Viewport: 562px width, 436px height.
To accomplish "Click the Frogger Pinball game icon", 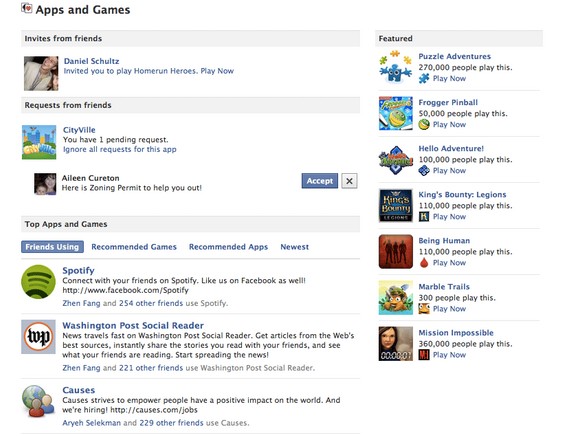I will click(x=396, y=113).
